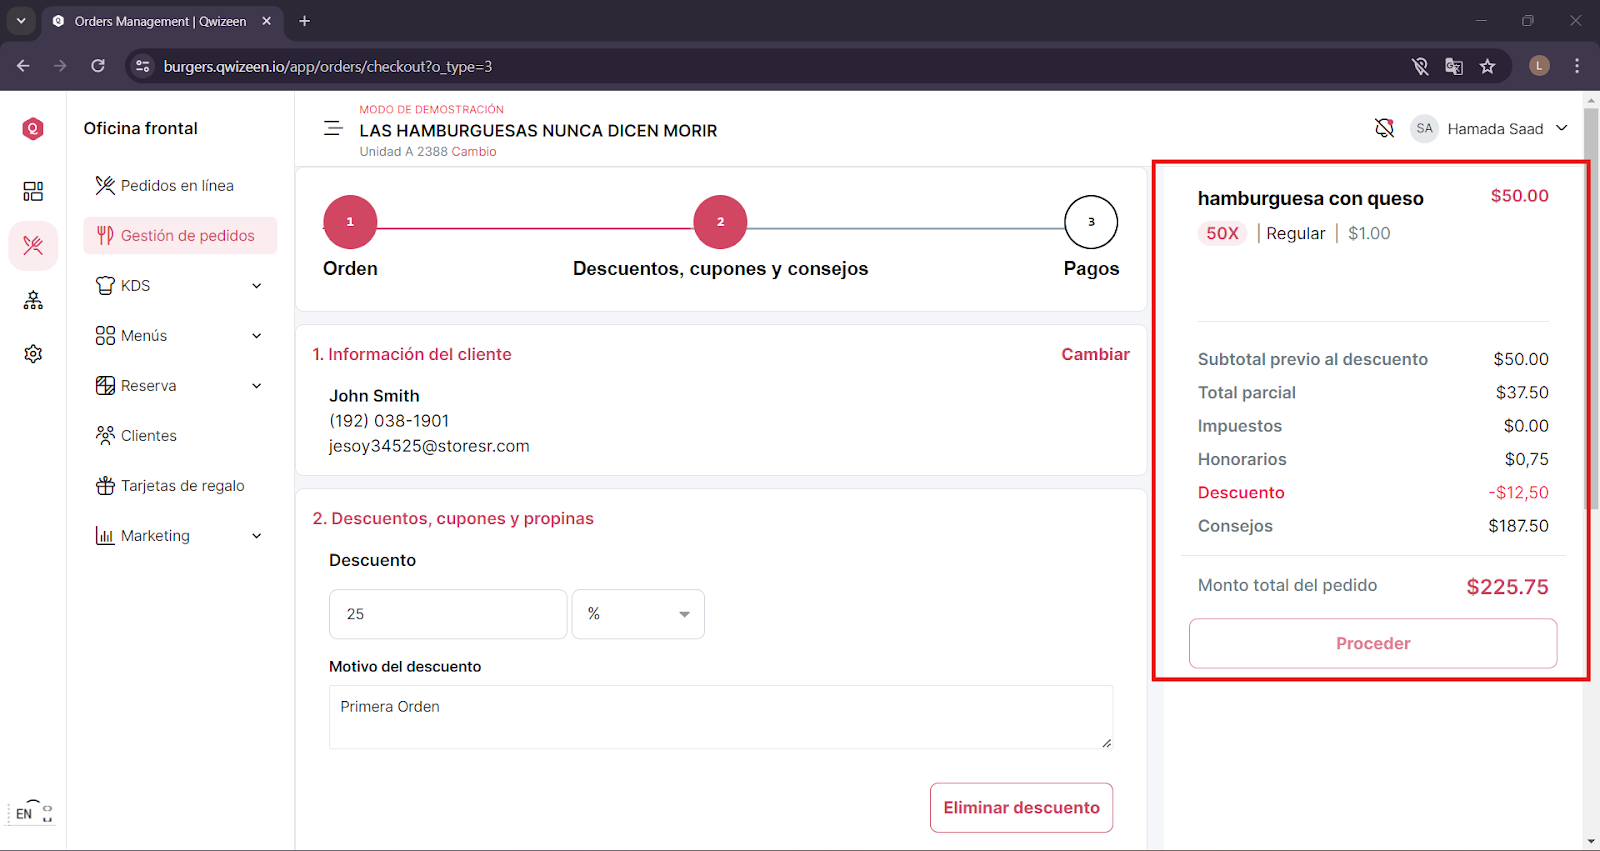1600x851 pixels.
Task: Expand the Menús submenu chevron
Action: (x=257, y=336)
